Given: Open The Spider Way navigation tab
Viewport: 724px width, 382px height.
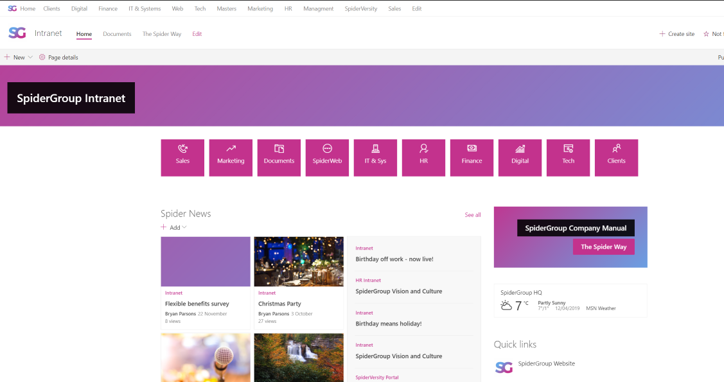Looking at the screenshot, I should pos(162,34).
